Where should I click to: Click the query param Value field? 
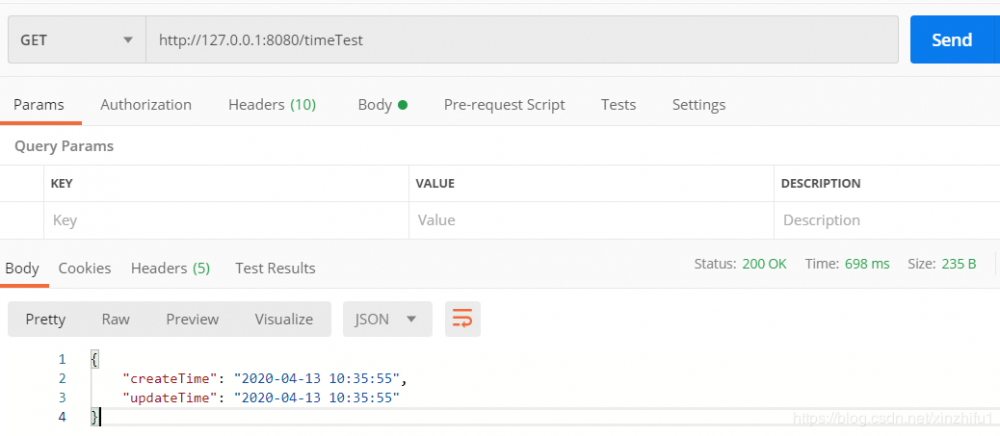[x=590, y=220]
